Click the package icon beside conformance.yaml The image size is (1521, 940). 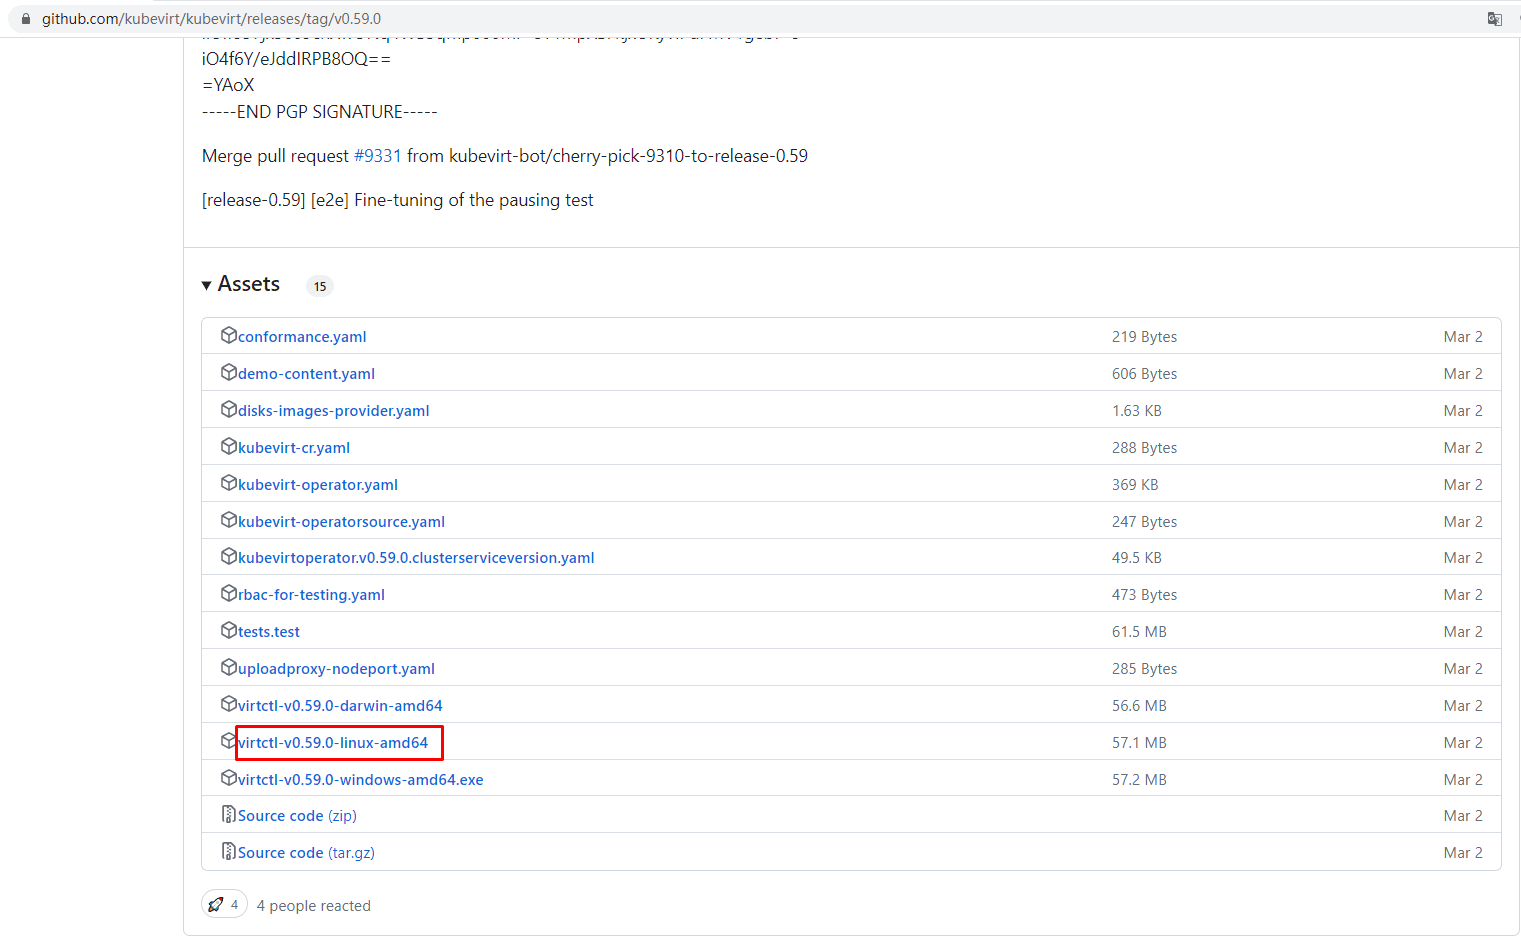pos(229,335)
